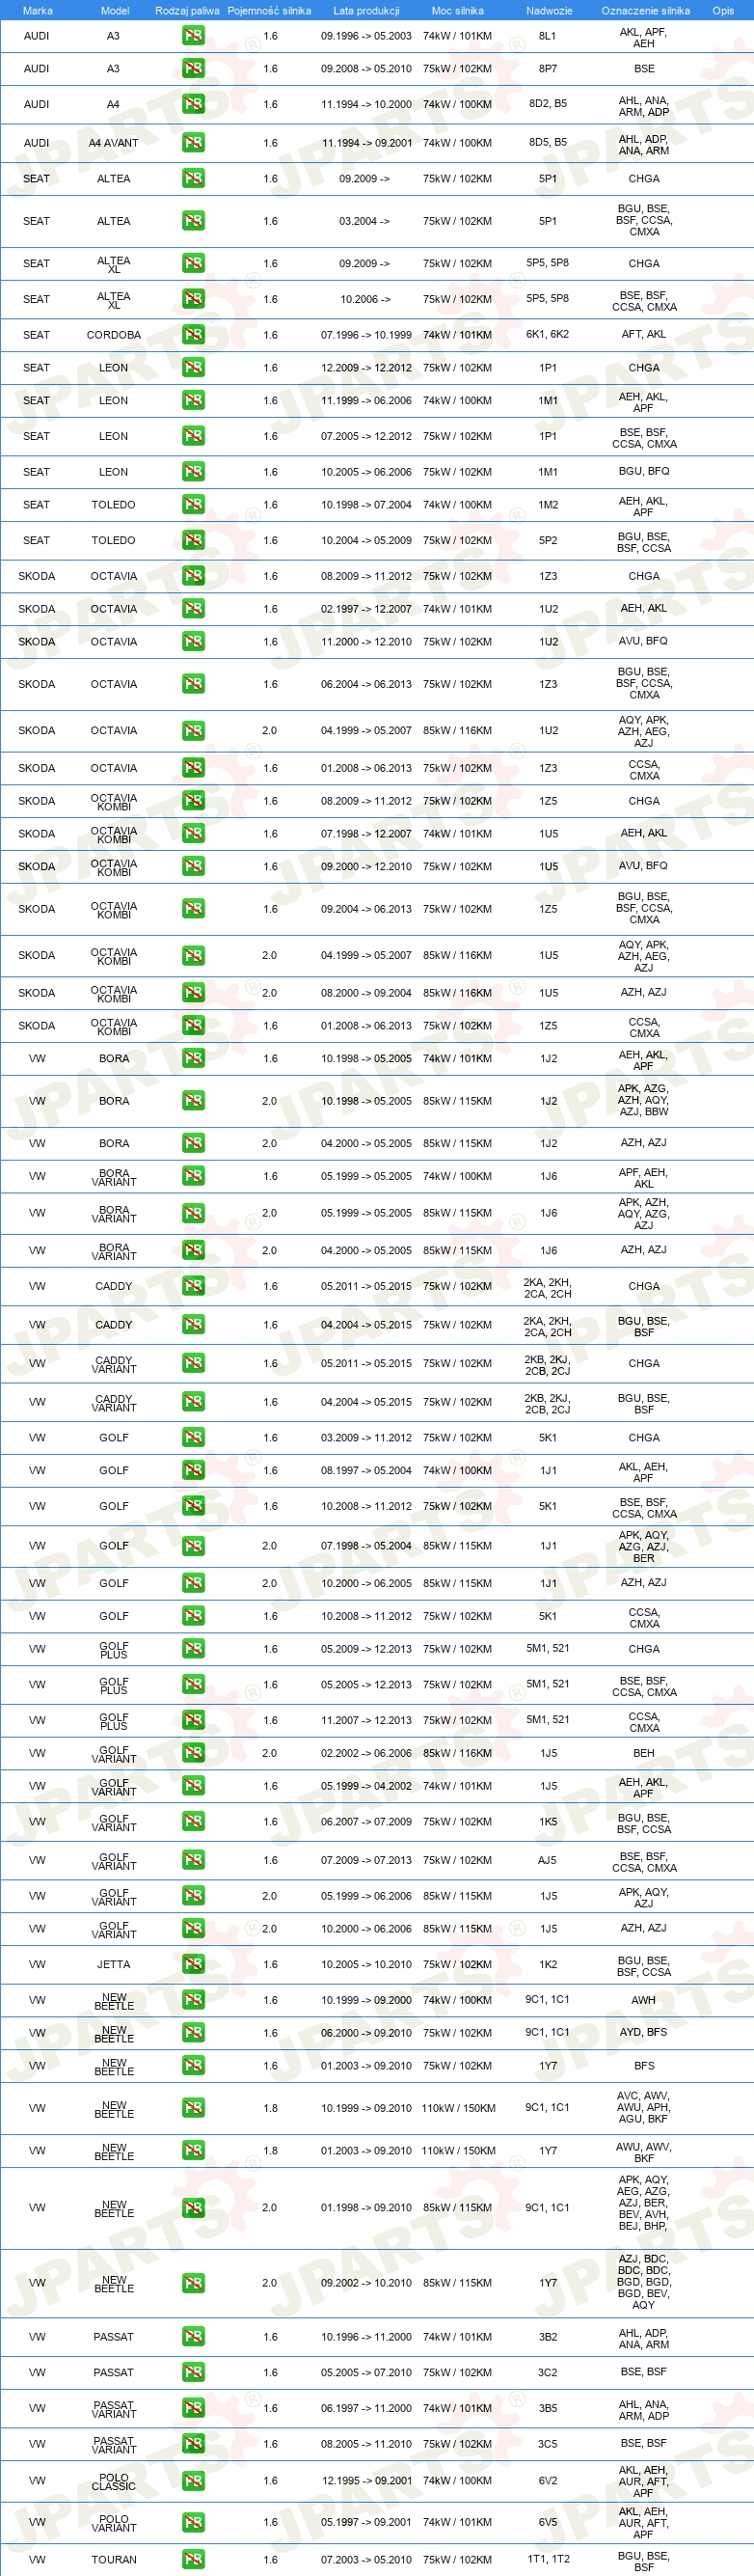Image resolution: width=754 pixels, height=2576 pixels.
Task: Click the fuel icon in the GOLF VARIANT 1K5 row
Action: coord(193,1823)
